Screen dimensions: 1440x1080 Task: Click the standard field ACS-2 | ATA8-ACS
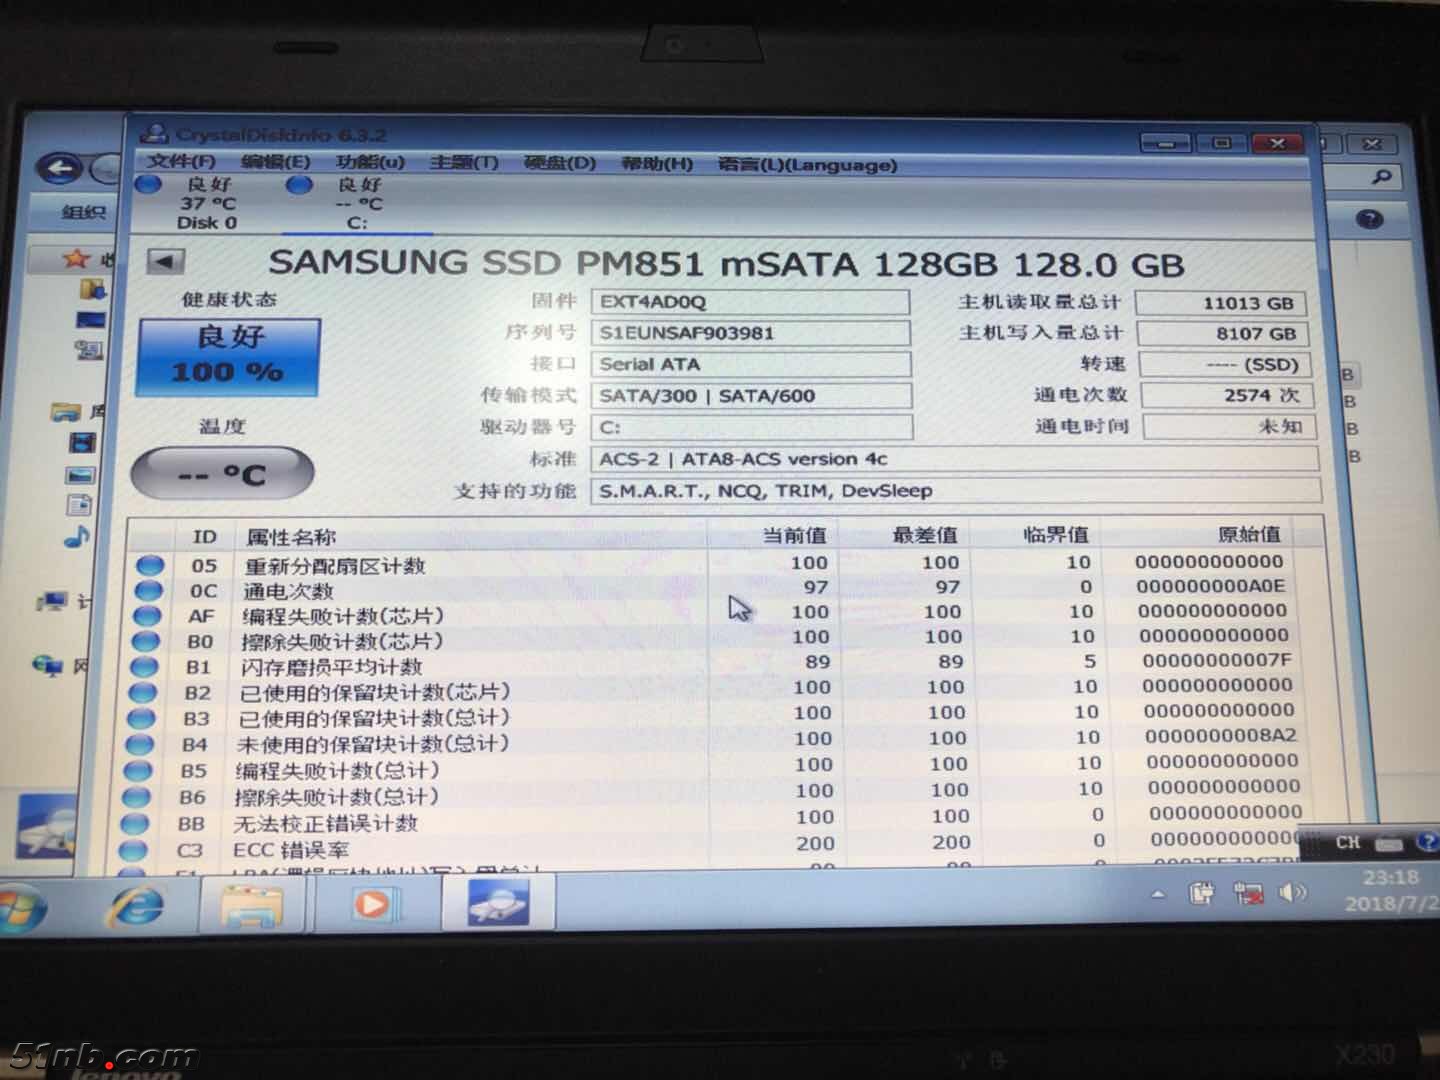click(x=956, y=459)
